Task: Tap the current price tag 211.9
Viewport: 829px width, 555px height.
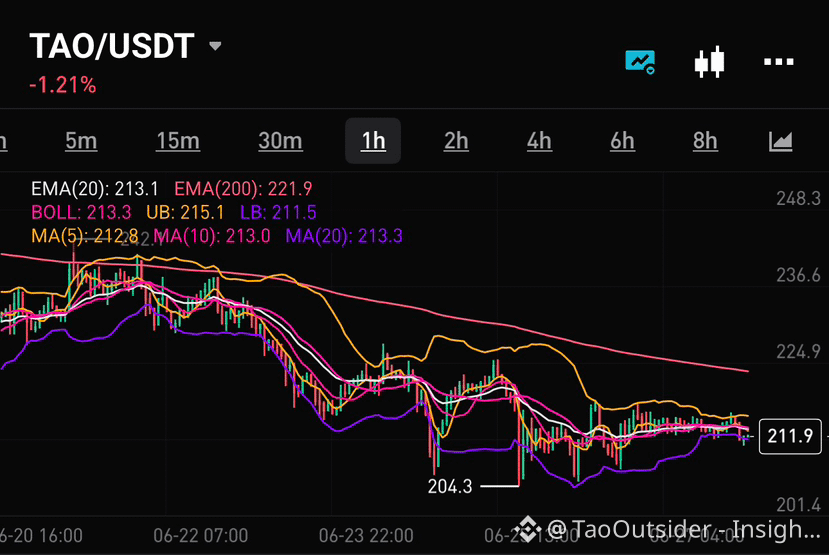Action: point(790,436)
